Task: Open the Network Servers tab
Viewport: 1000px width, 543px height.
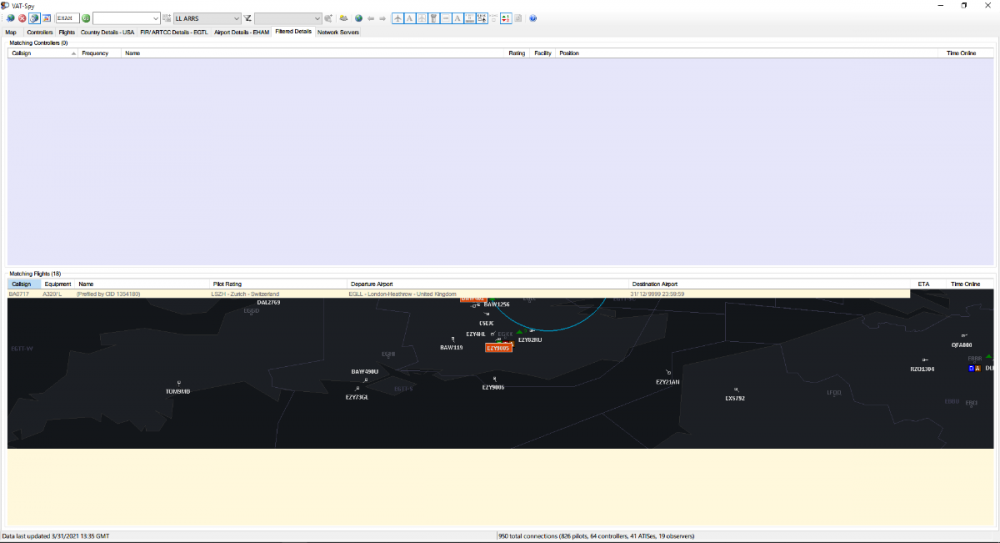Action: (x=338, y=32)
